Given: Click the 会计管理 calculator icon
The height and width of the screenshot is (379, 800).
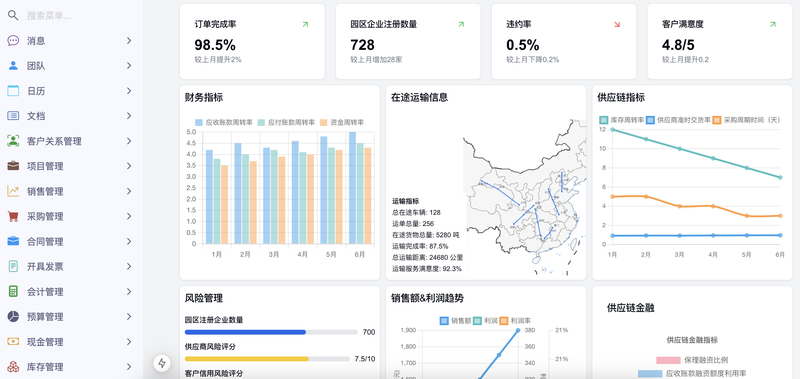Looking at the screenshot, I should (x=13, y=291).
